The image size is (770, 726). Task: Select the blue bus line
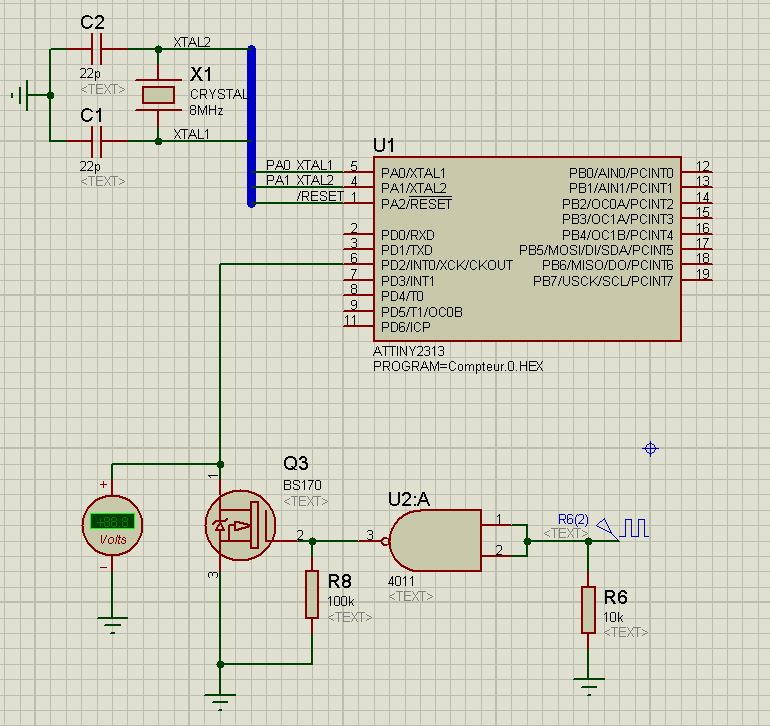coord(251,126)
